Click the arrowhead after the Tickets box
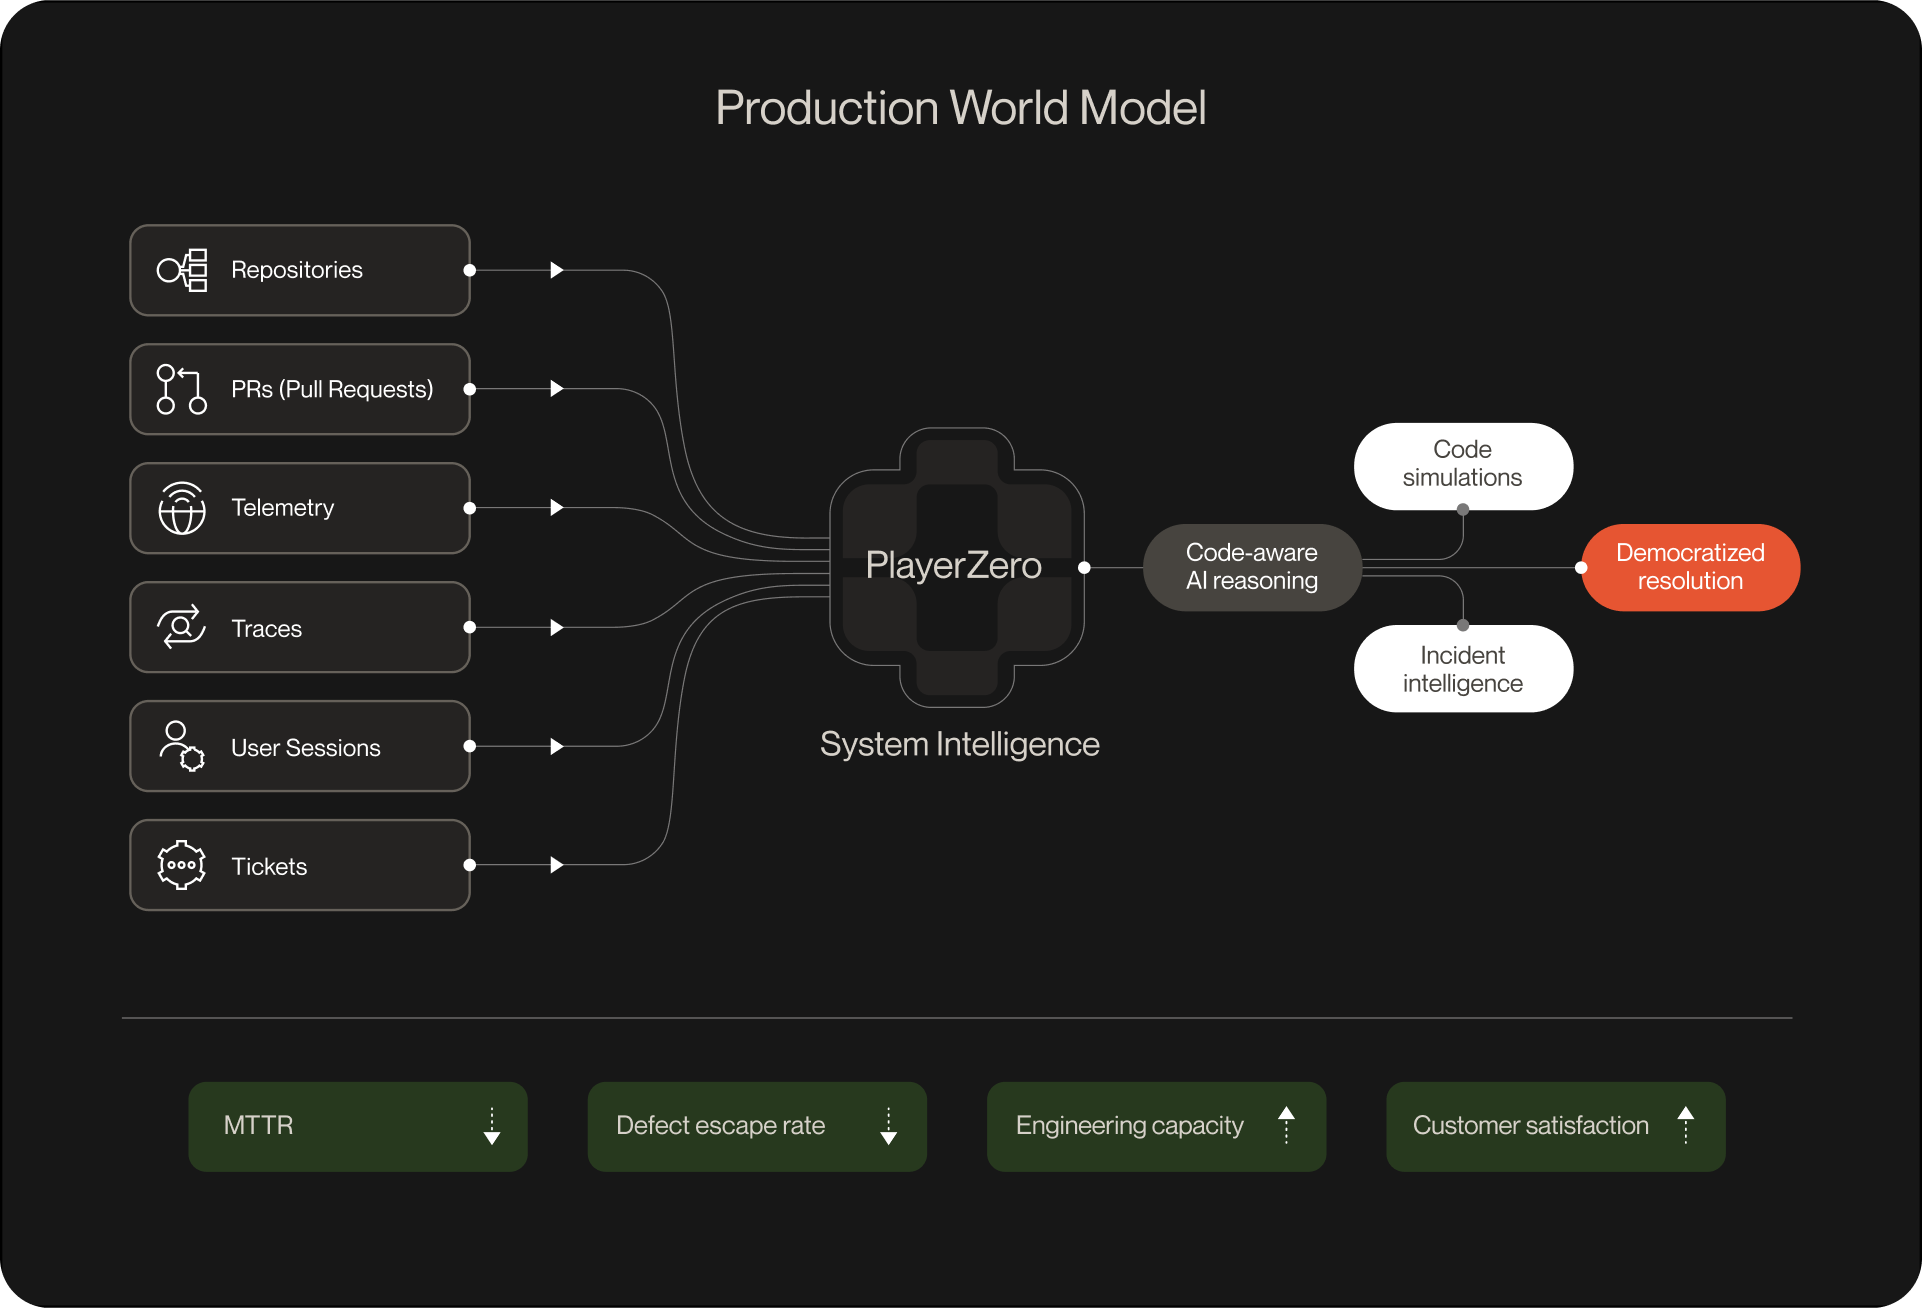Viewport: 1922px width, 1308px height. pyautogui.click(x=557, y=865)
